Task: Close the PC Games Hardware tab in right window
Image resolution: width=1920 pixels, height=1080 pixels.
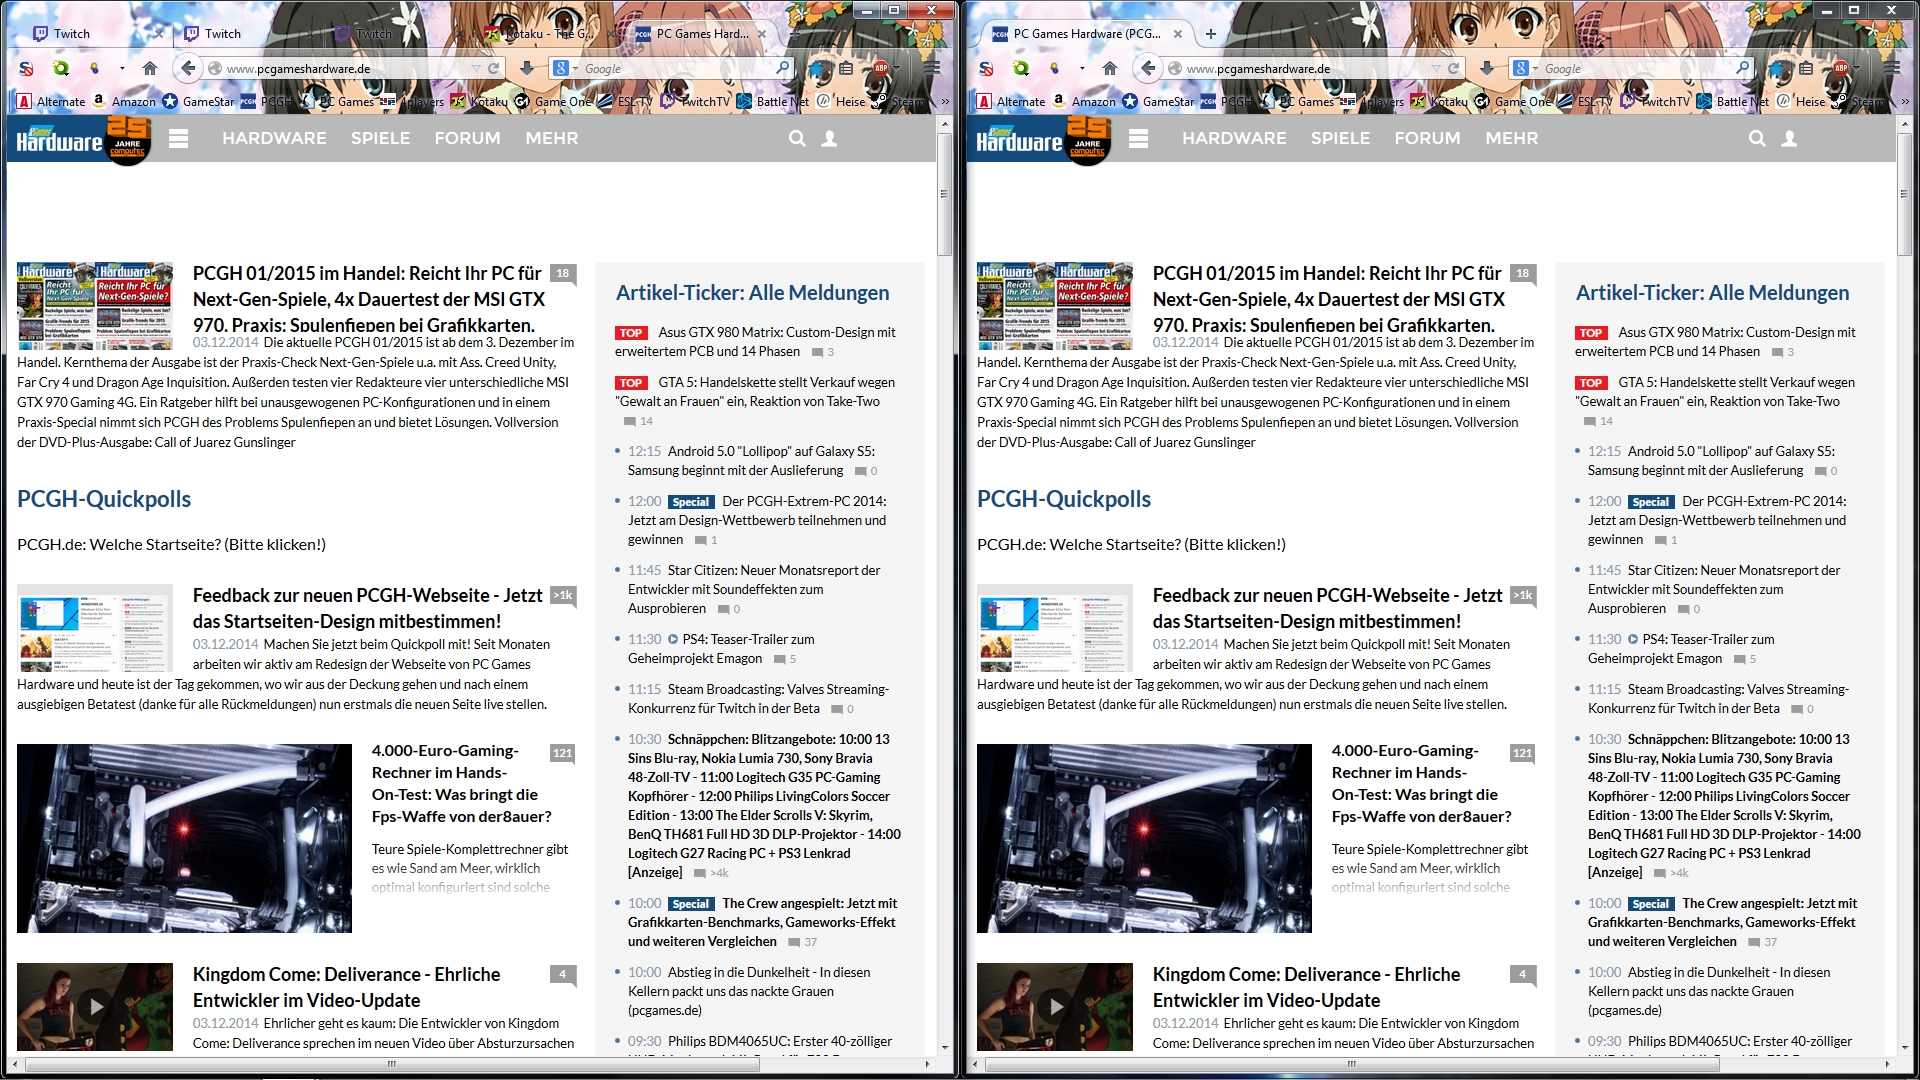Action: (x=1177, y=34)
